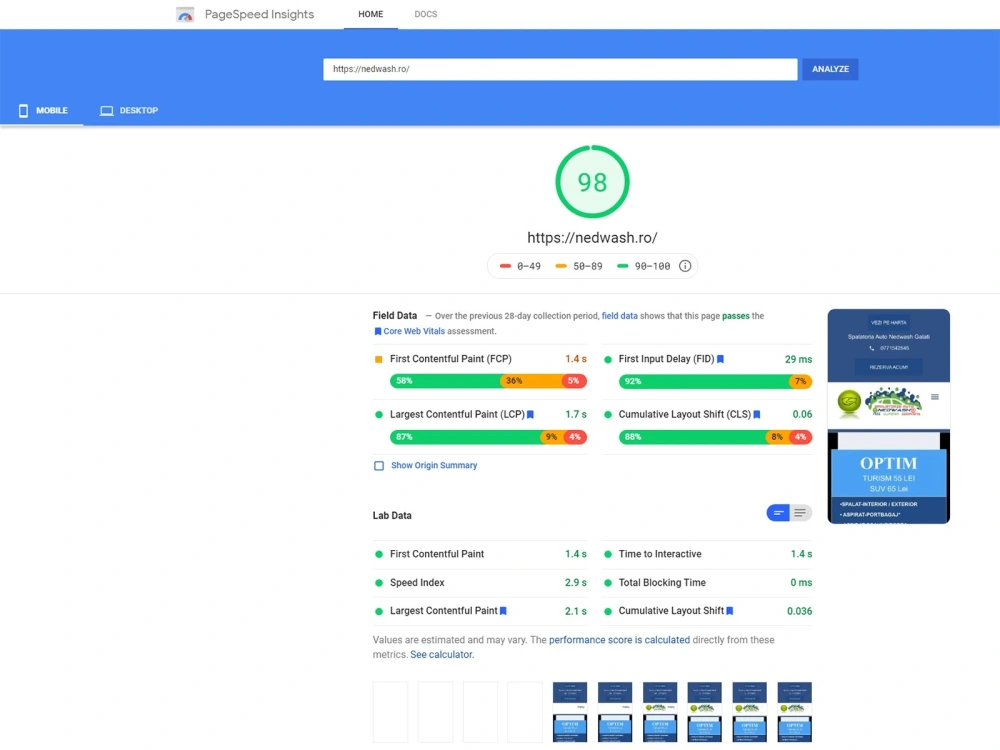
Task: Open the field data link
Action: coord(619,316)
